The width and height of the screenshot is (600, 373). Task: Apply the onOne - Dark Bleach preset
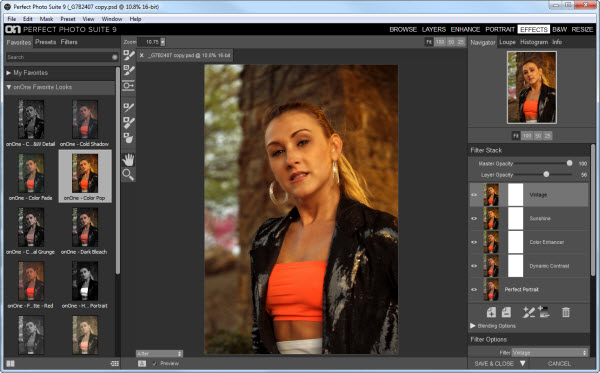point(85,231)
